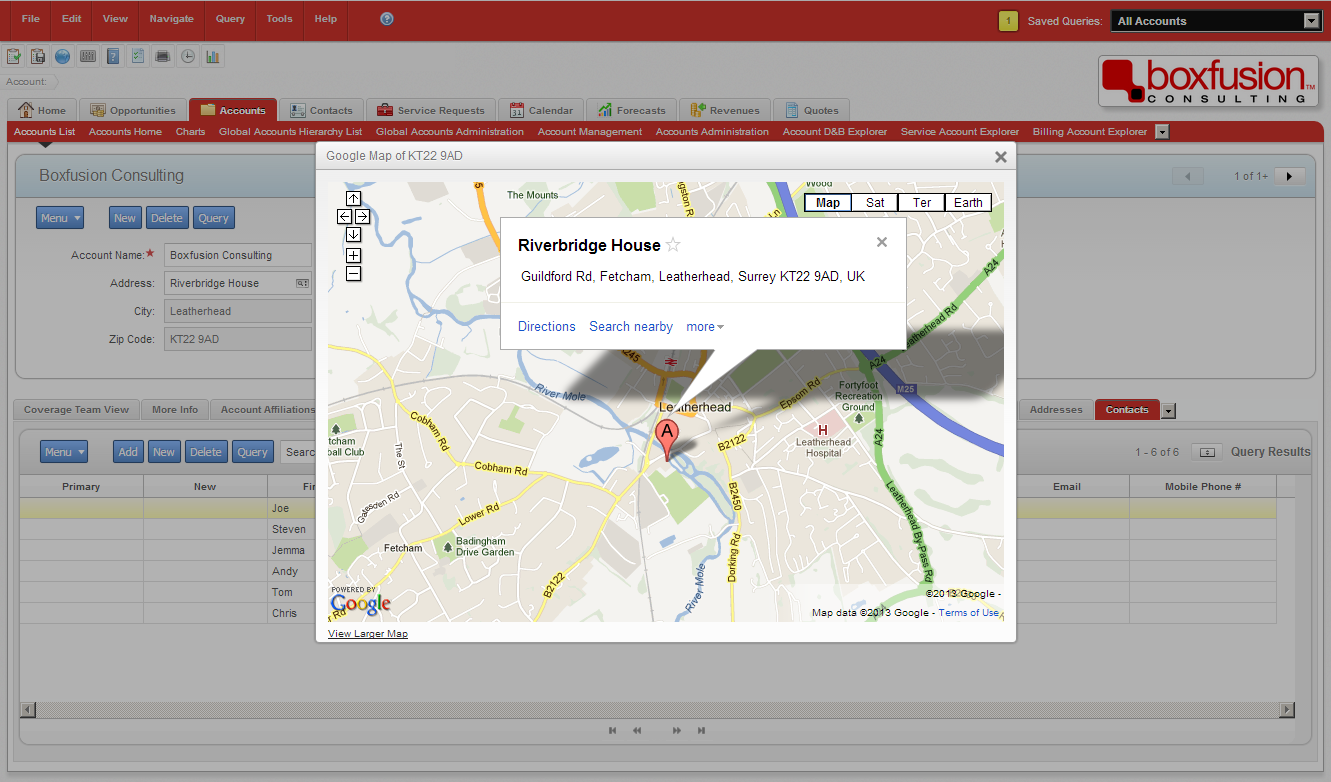Click the Add button in contacts list
This screenshot has width=1331, height=782.
(x=128, y=452)
